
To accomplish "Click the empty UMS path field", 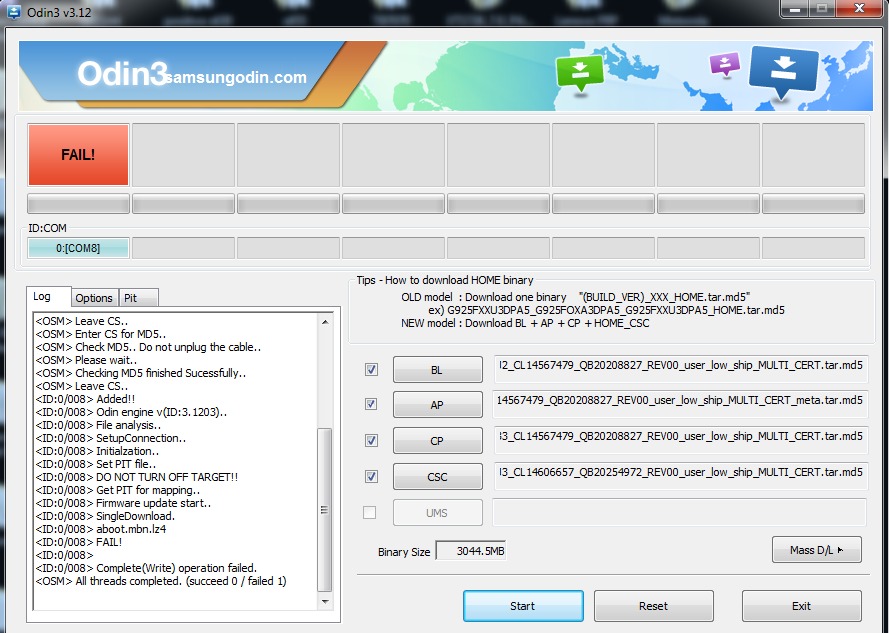I will point(679,513).
